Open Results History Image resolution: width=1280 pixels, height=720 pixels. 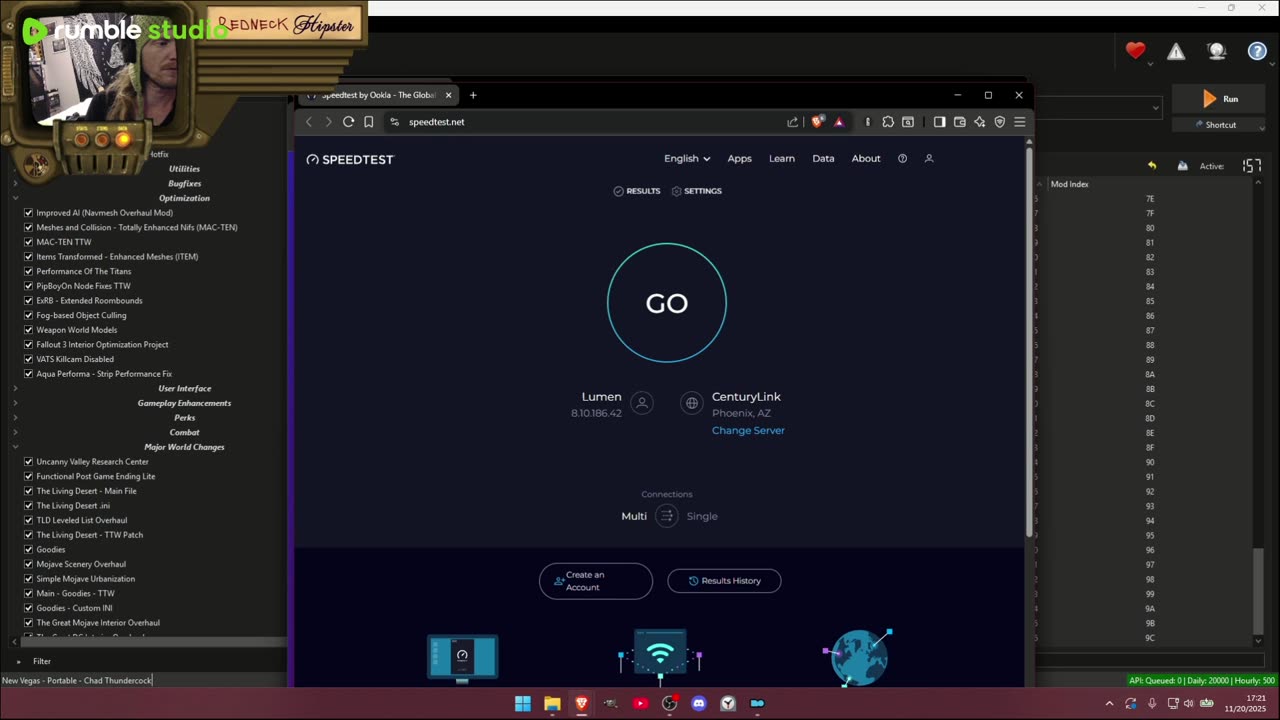724,581
